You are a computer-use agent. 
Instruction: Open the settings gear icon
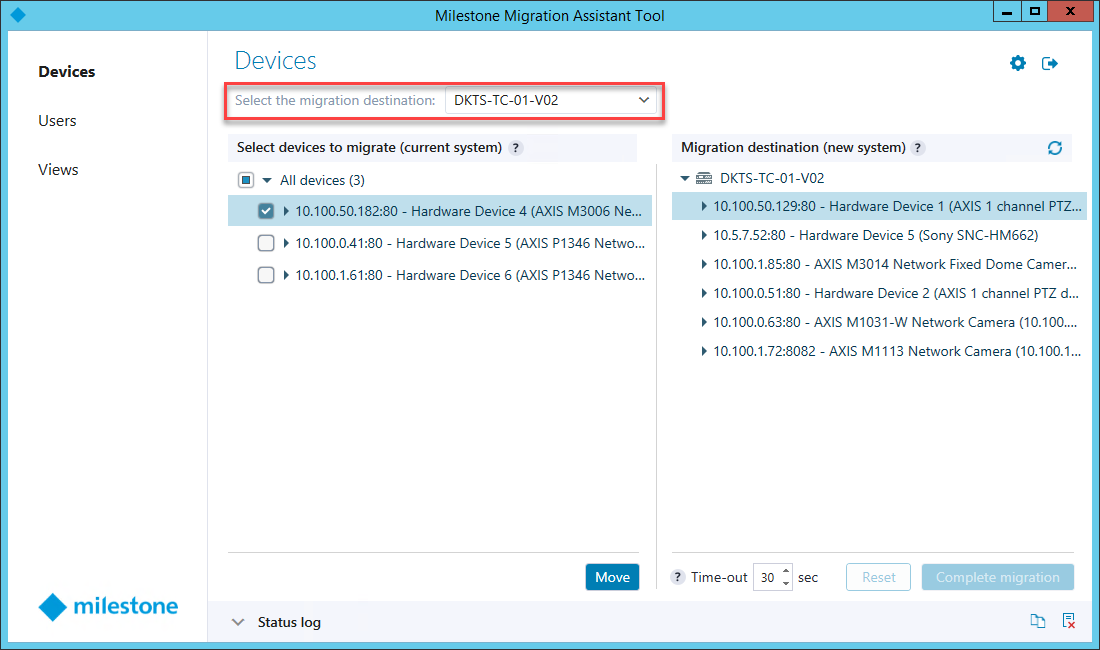click(1018, 64)
